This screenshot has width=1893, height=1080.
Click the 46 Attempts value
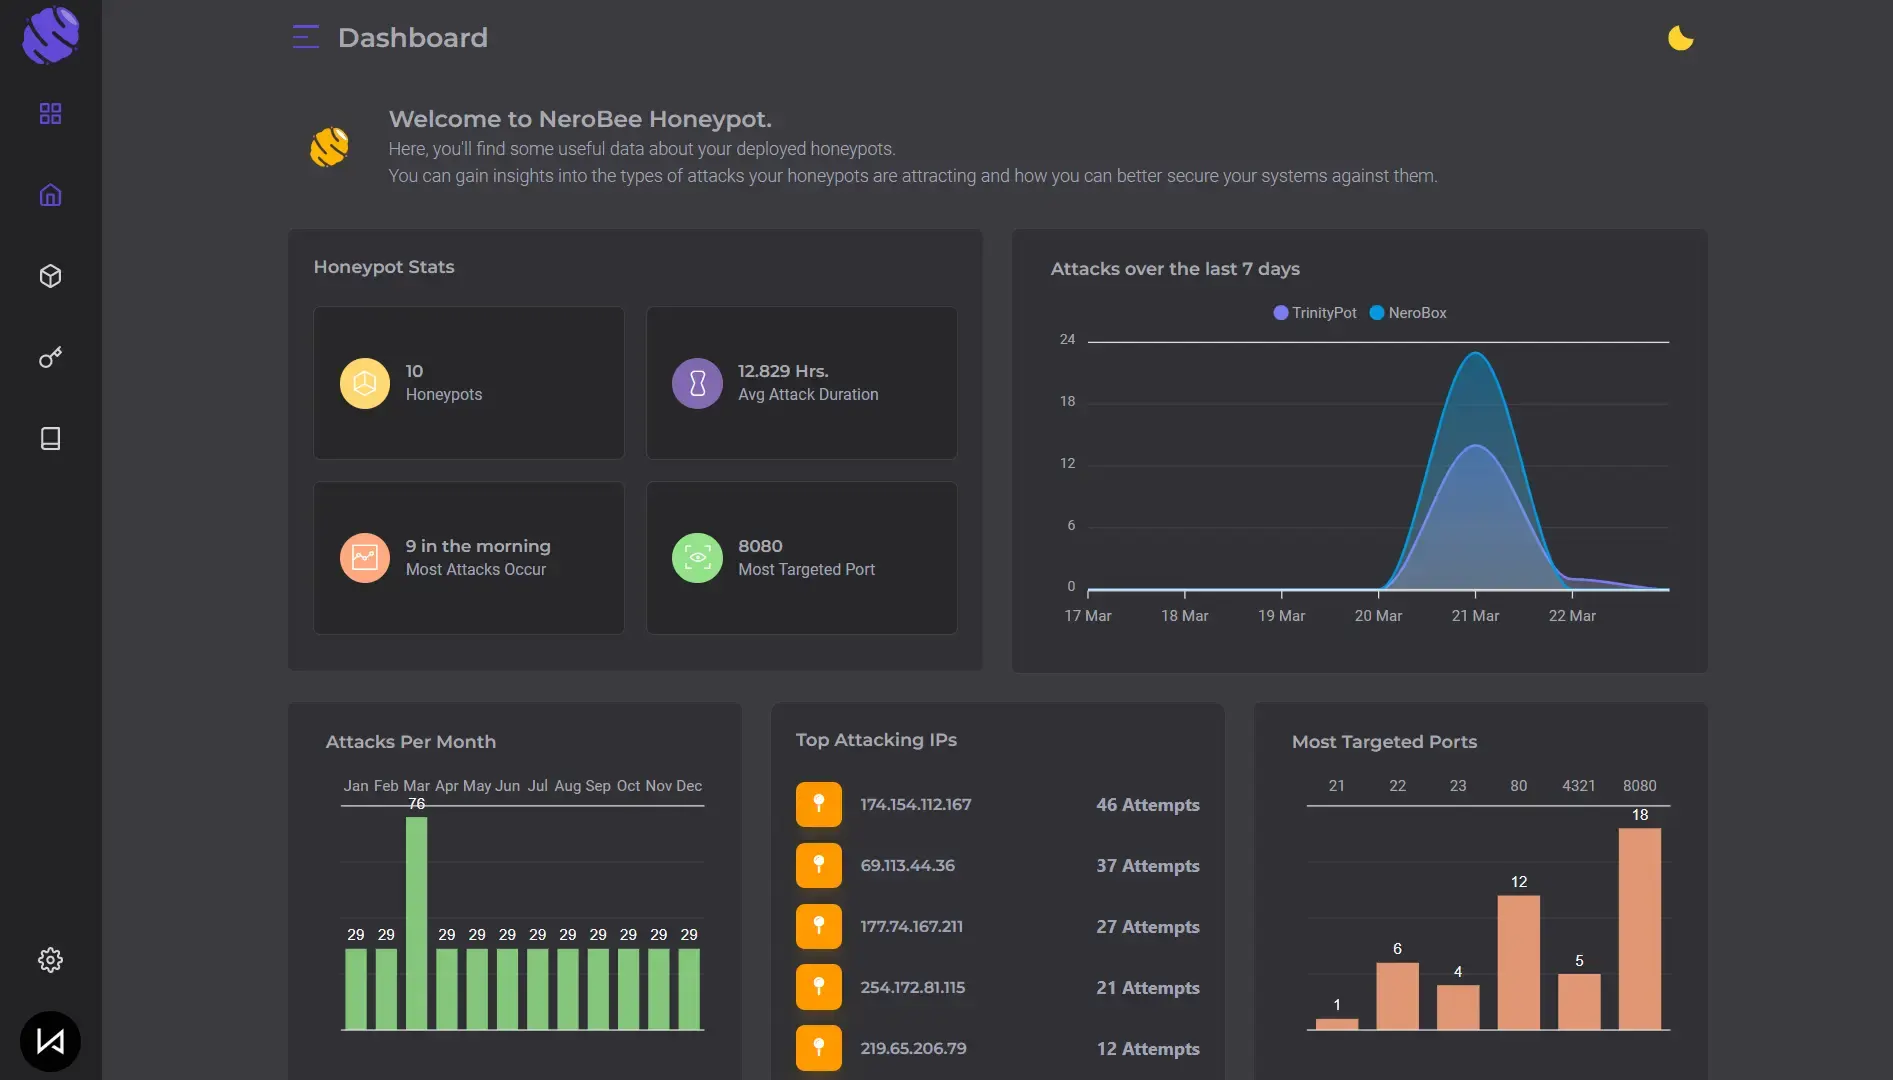(1148, 805)
